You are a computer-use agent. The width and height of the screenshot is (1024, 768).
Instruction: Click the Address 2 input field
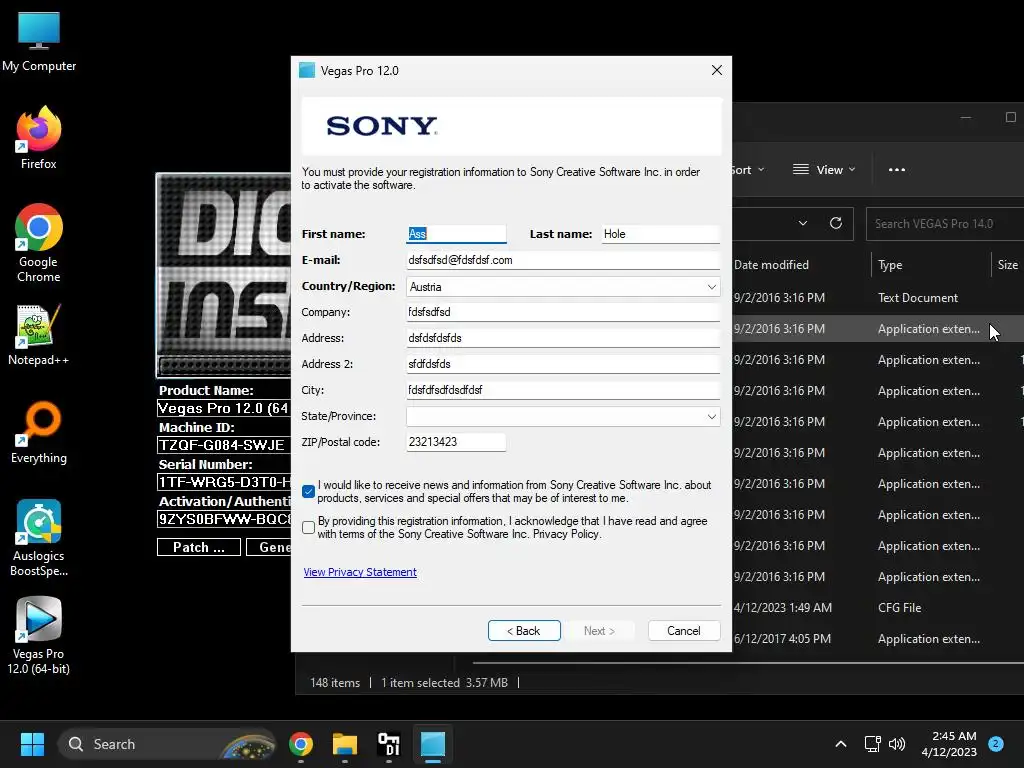563,364
